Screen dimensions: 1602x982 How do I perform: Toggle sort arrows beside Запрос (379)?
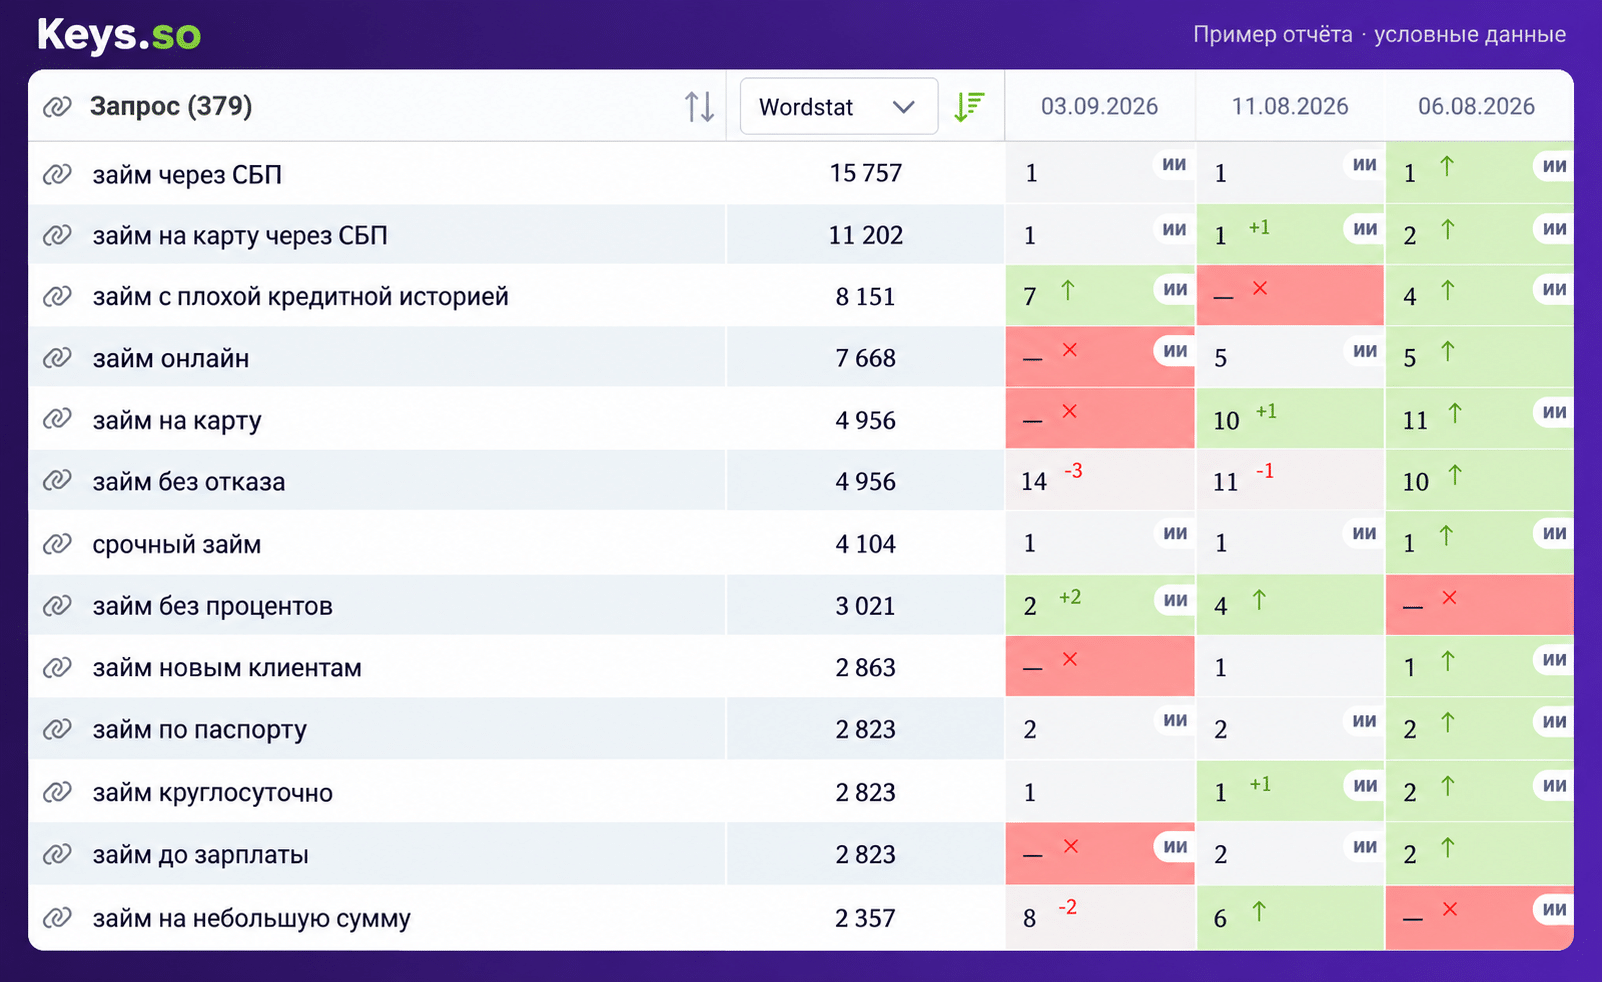tap(699, 106)
